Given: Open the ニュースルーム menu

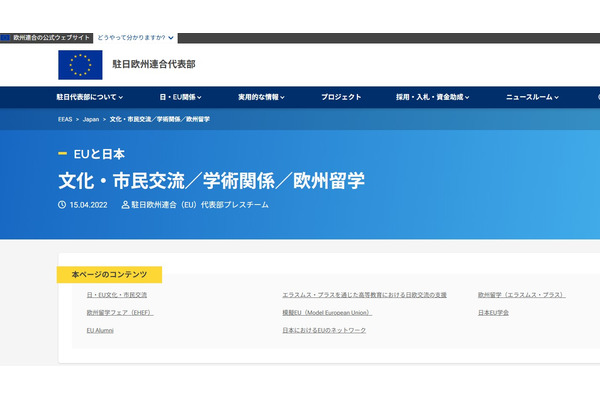Looking at the screenshot, I should tap(532, 97).
